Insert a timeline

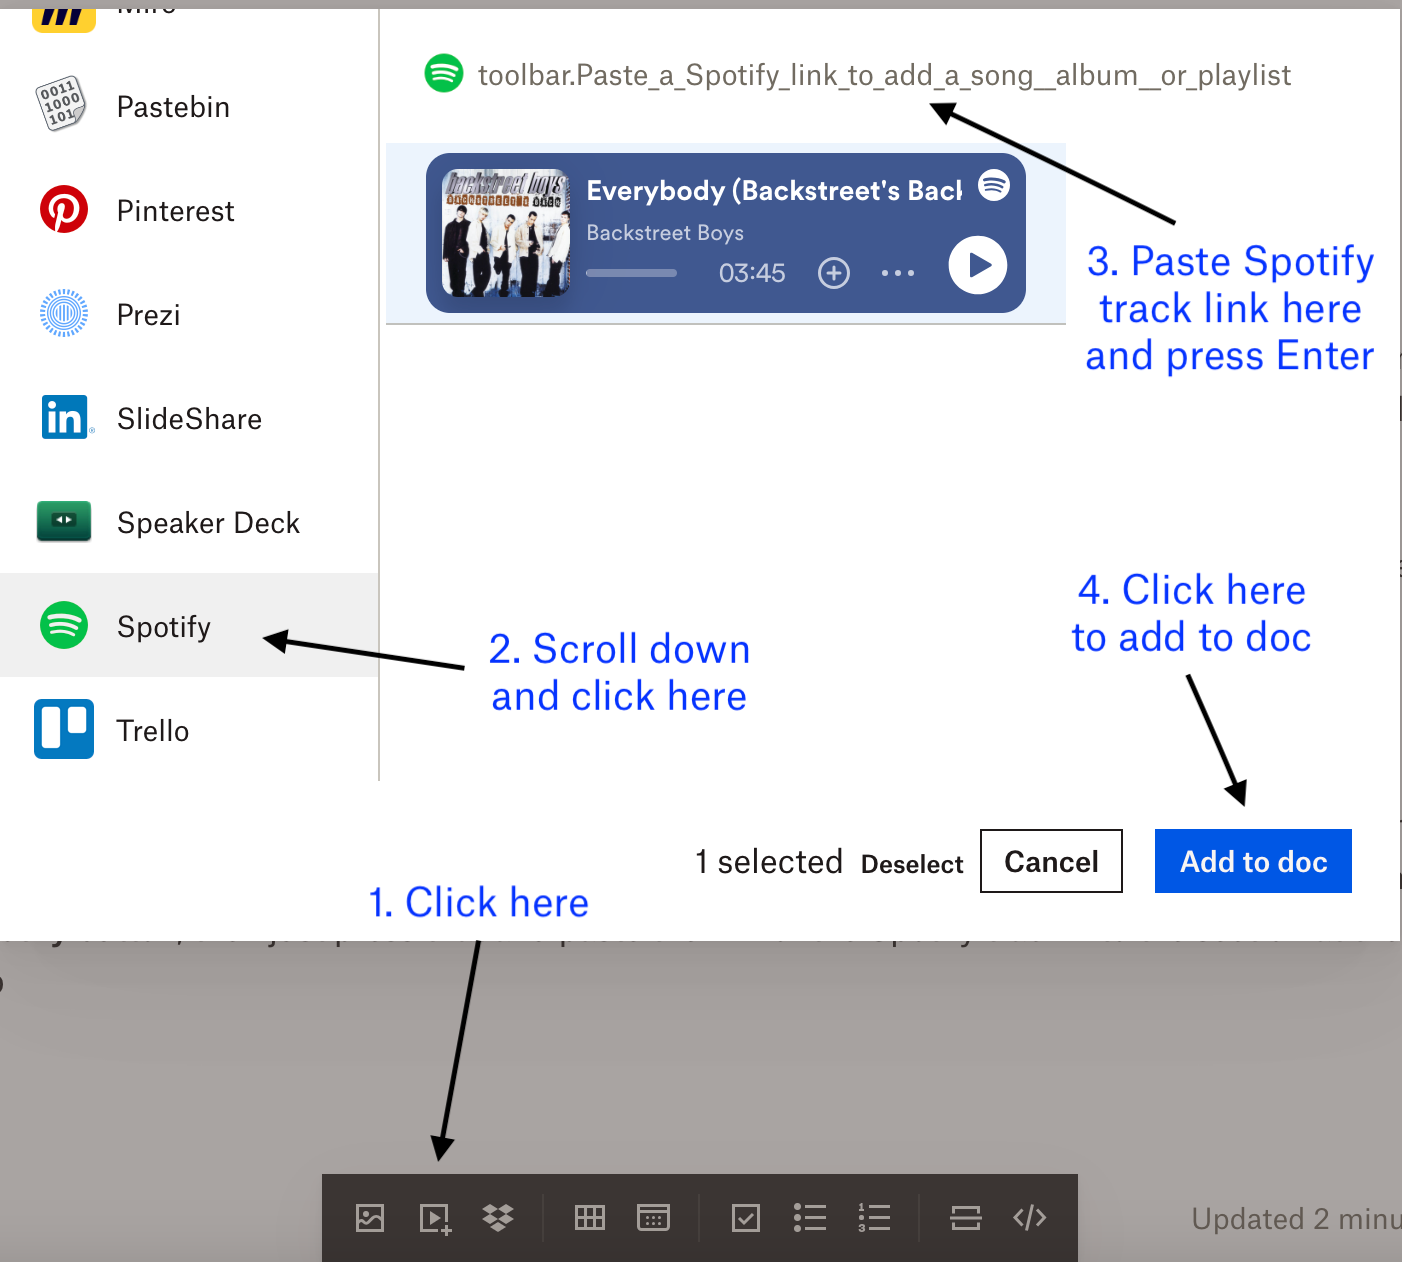[653, 1218]
